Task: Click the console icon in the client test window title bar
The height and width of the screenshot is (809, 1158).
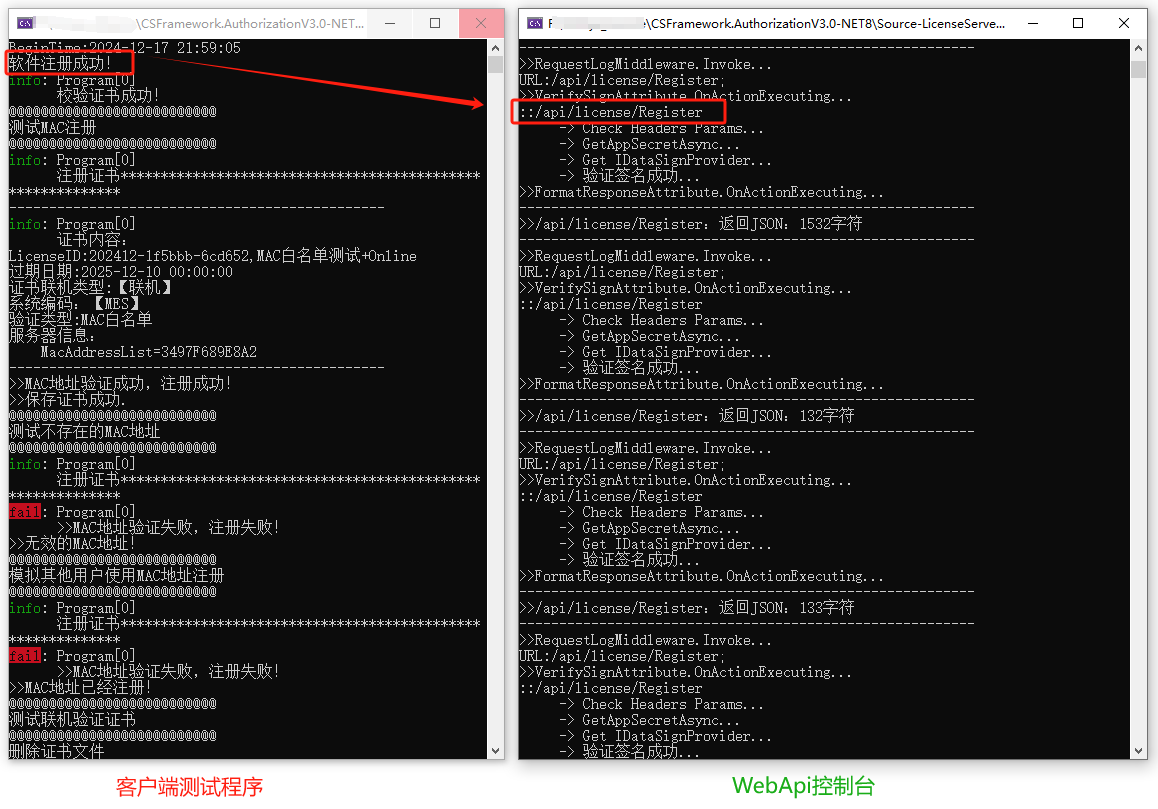Action: pyautogui.click(x=25, y=23)
